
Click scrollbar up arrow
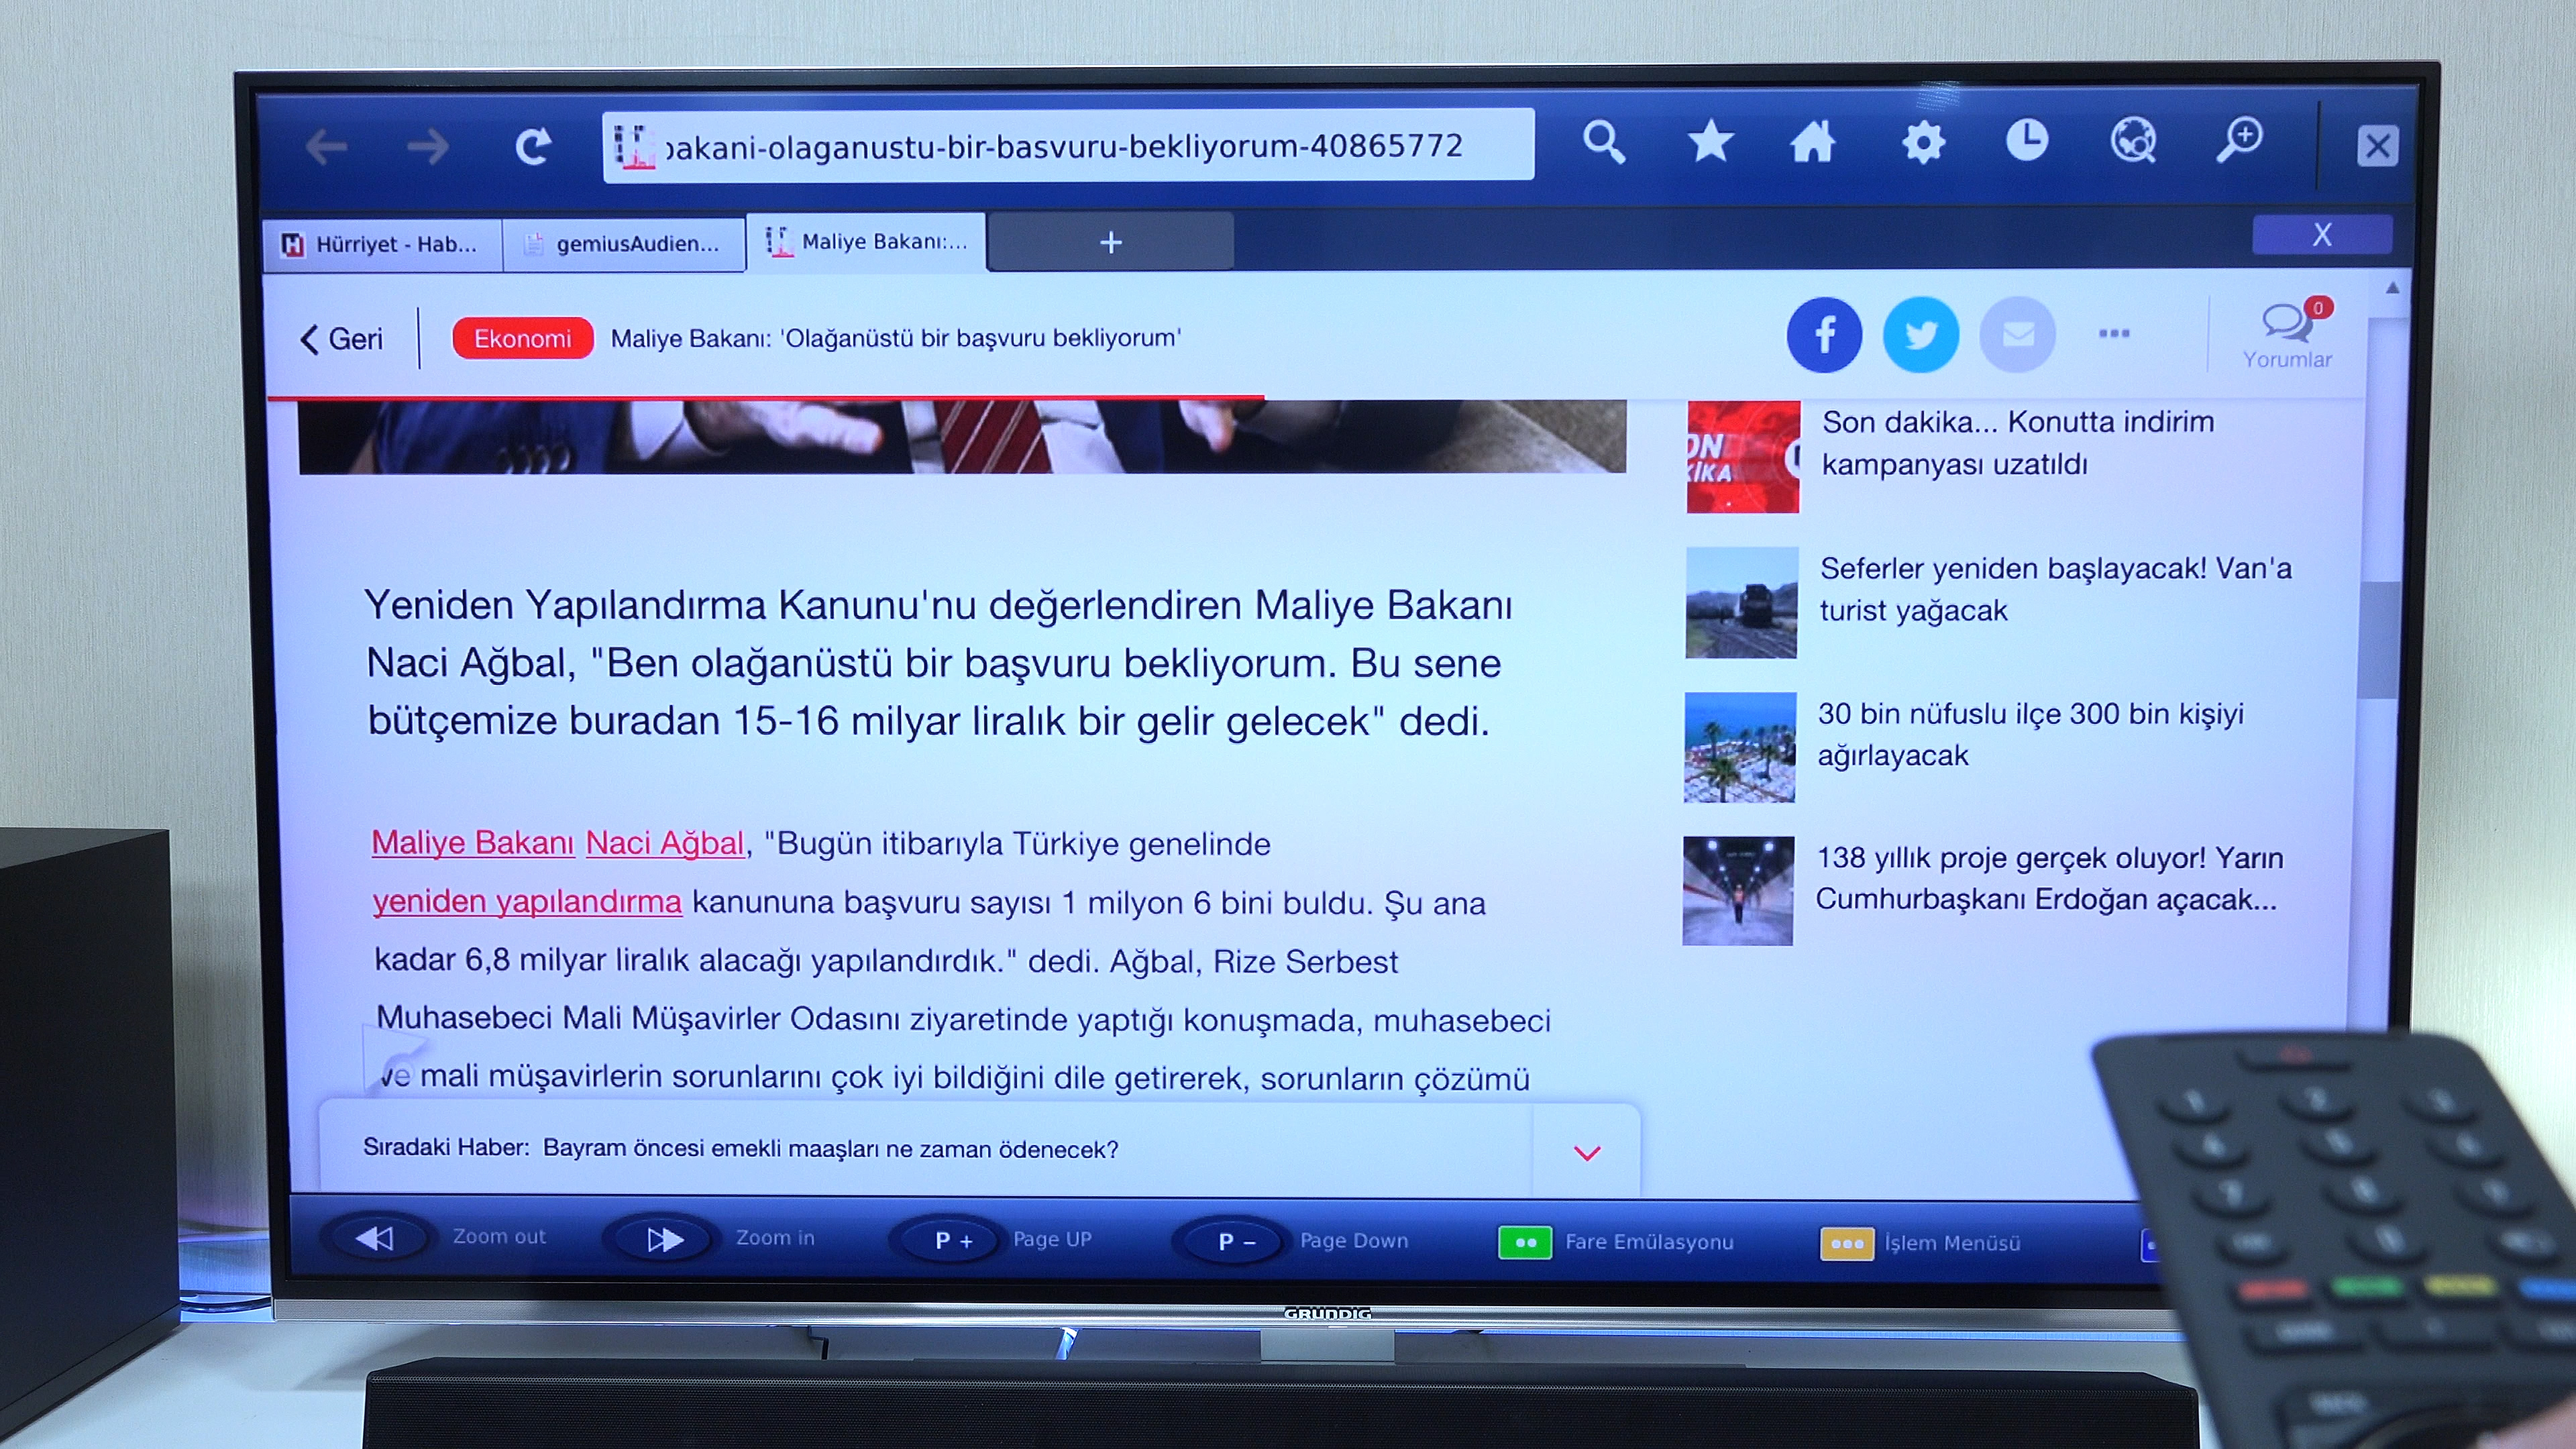2392,288
